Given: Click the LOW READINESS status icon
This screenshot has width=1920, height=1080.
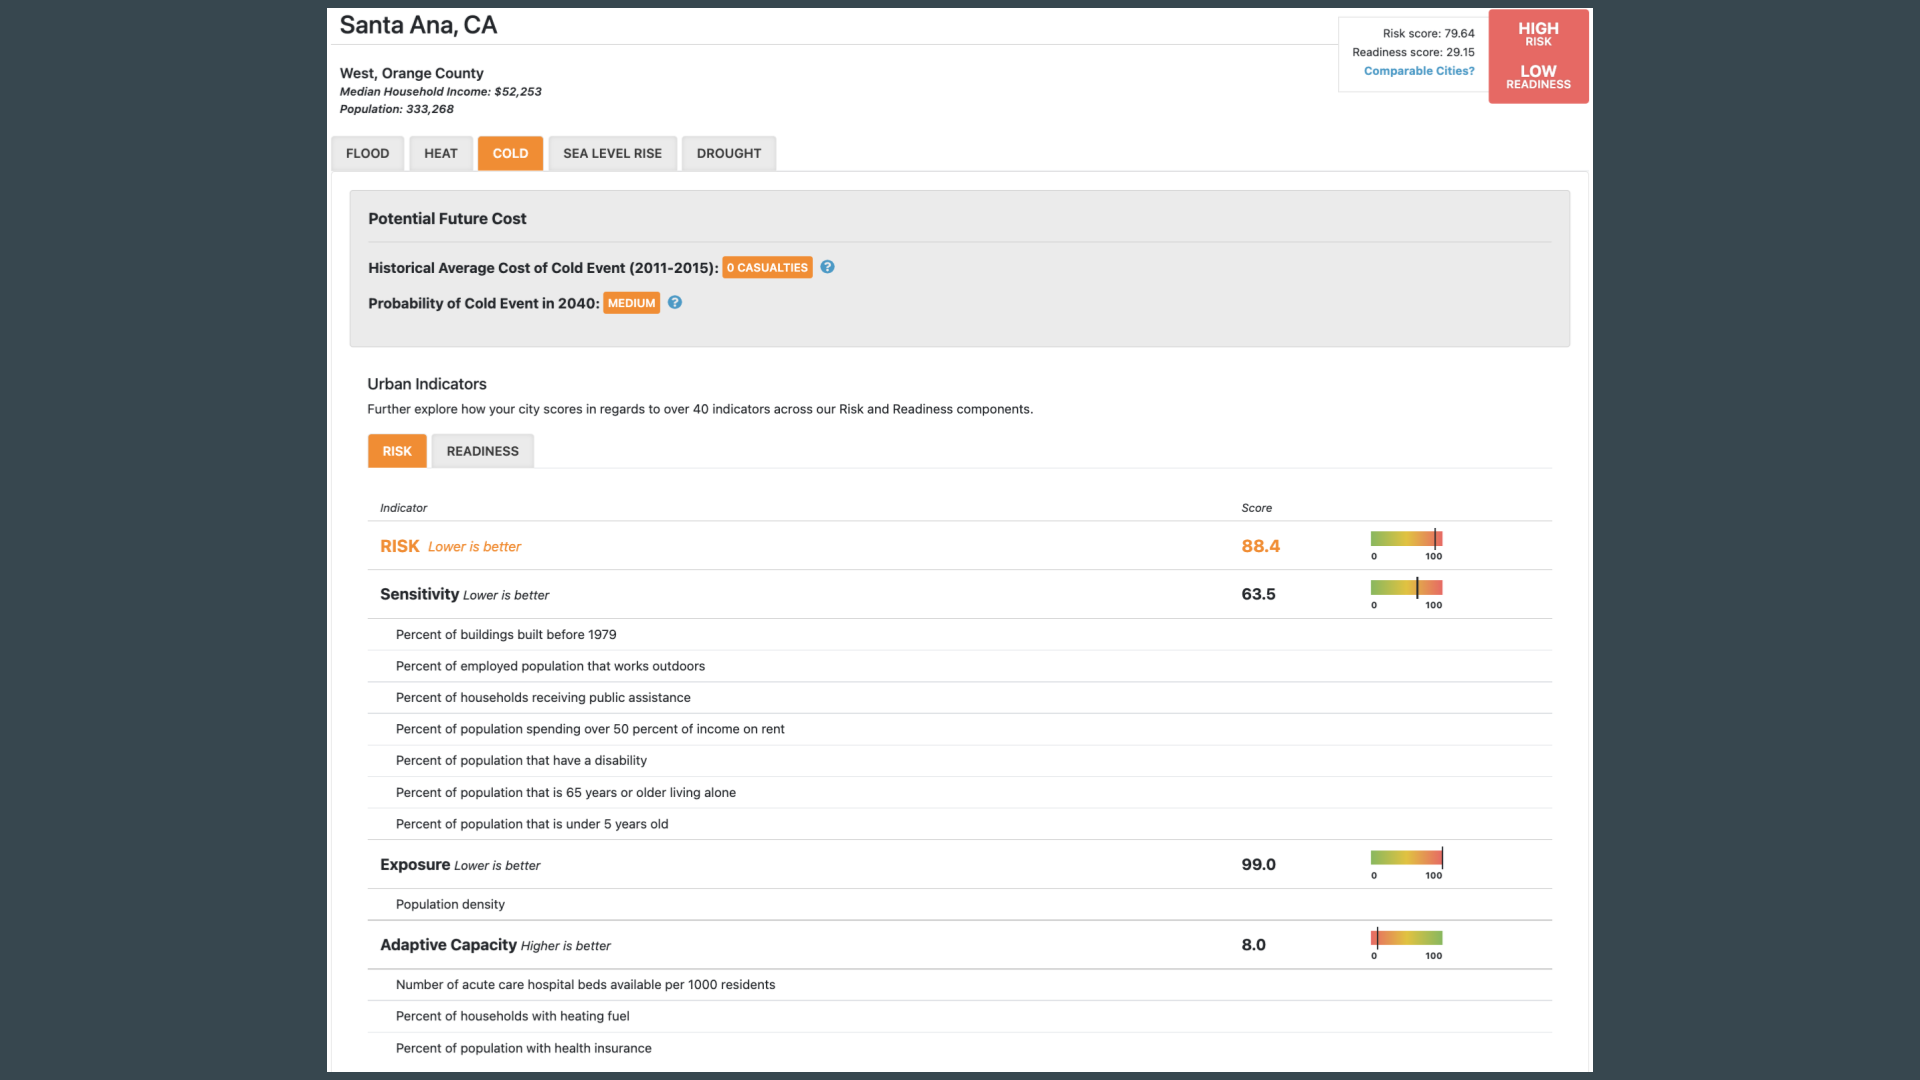Looking at the screenshot, I should click(1539, 76).
